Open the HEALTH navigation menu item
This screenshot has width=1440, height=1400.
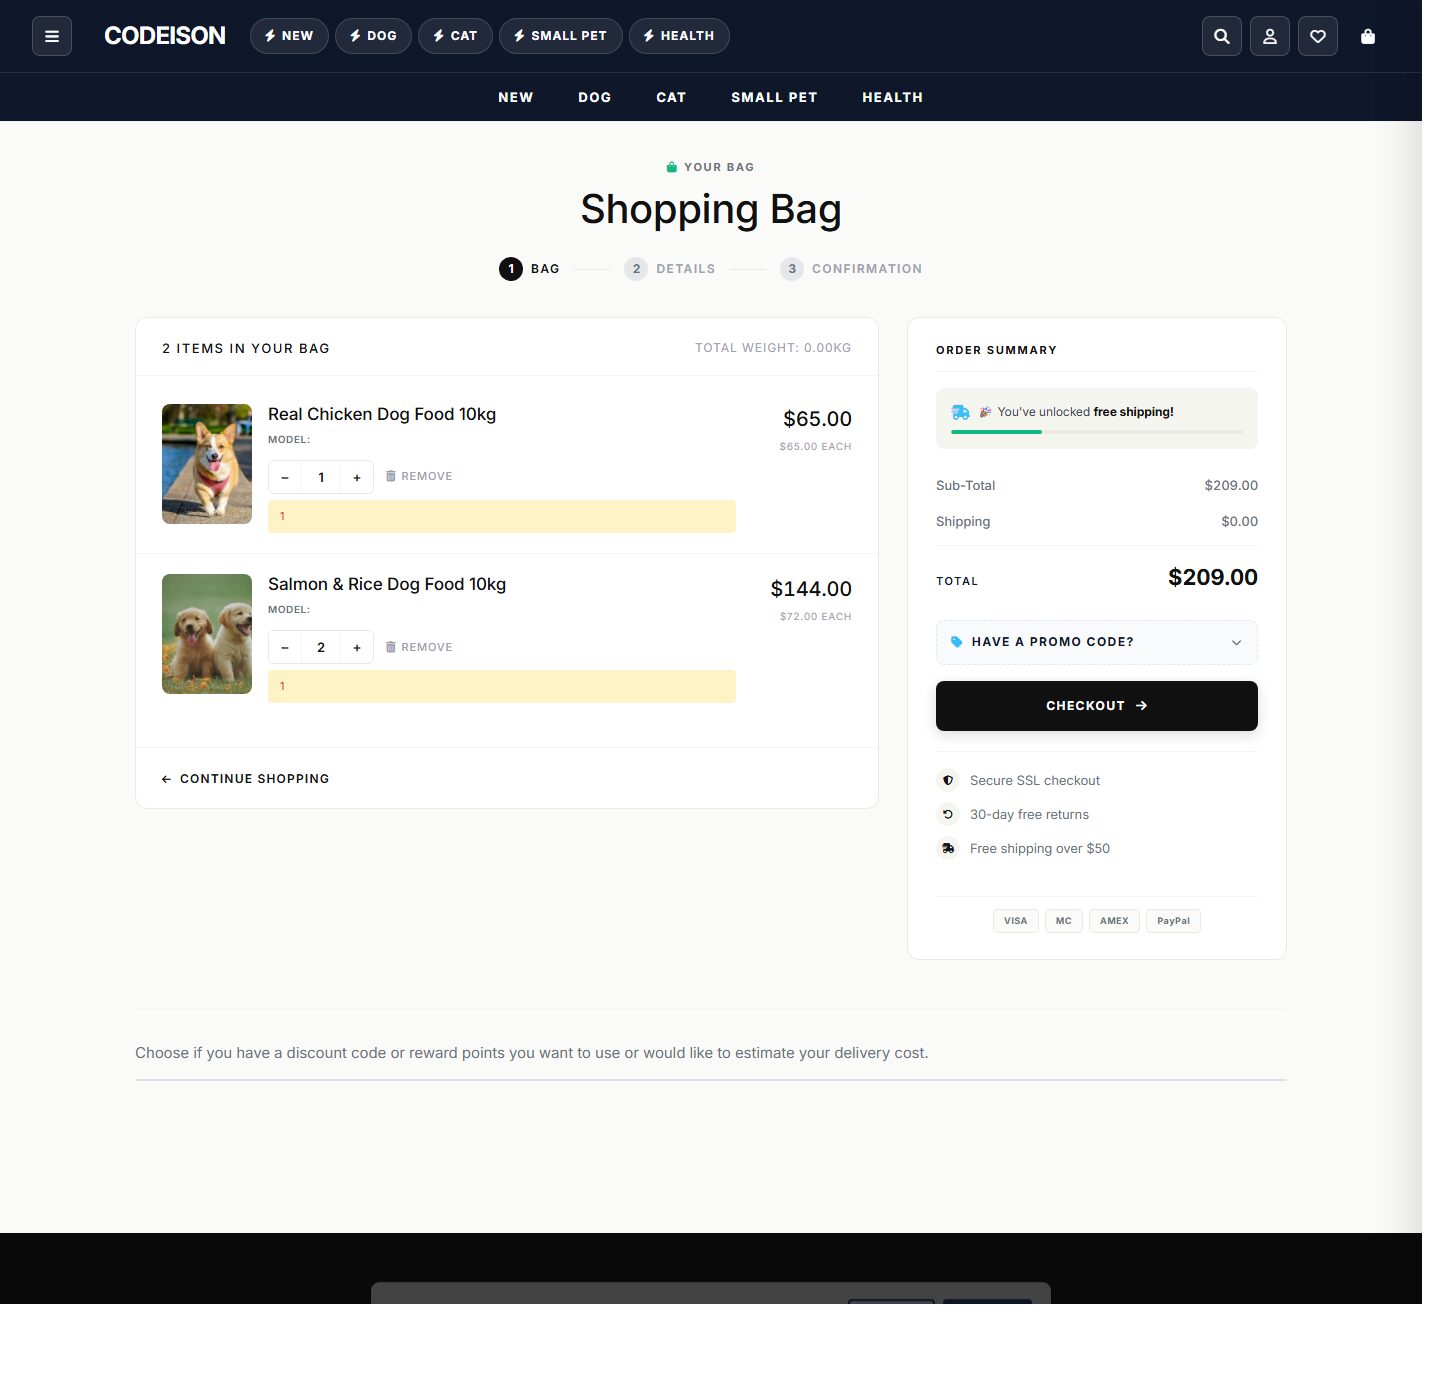tap(893, 97)
